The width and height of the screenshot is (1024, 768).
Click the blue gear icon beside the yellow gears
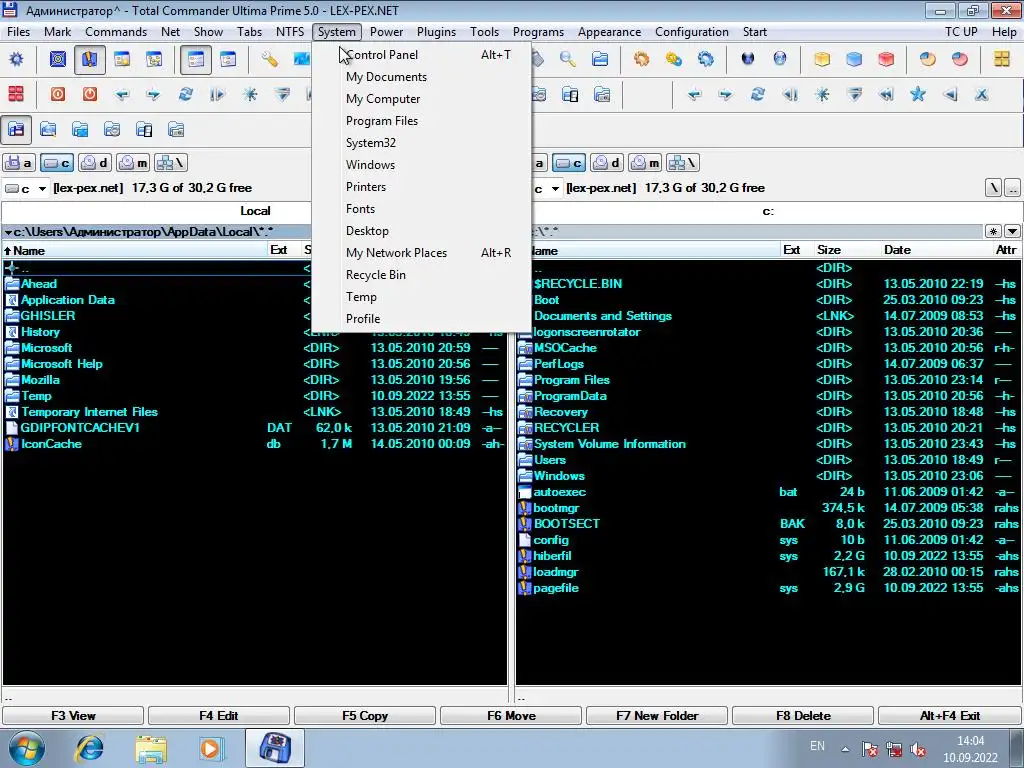pyautogui.click(x=705, y=59)
